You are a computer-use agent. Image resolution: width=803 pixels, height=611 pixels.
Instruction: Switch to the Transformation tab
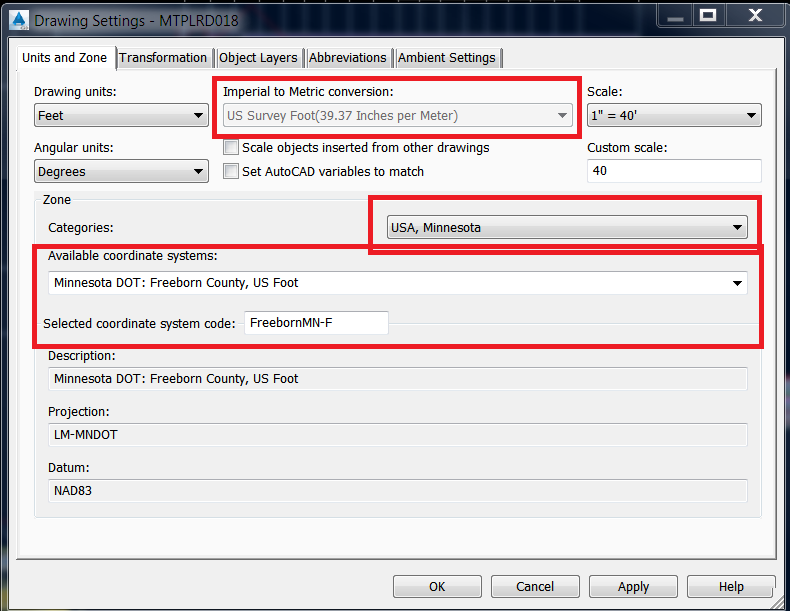(163, 58)
